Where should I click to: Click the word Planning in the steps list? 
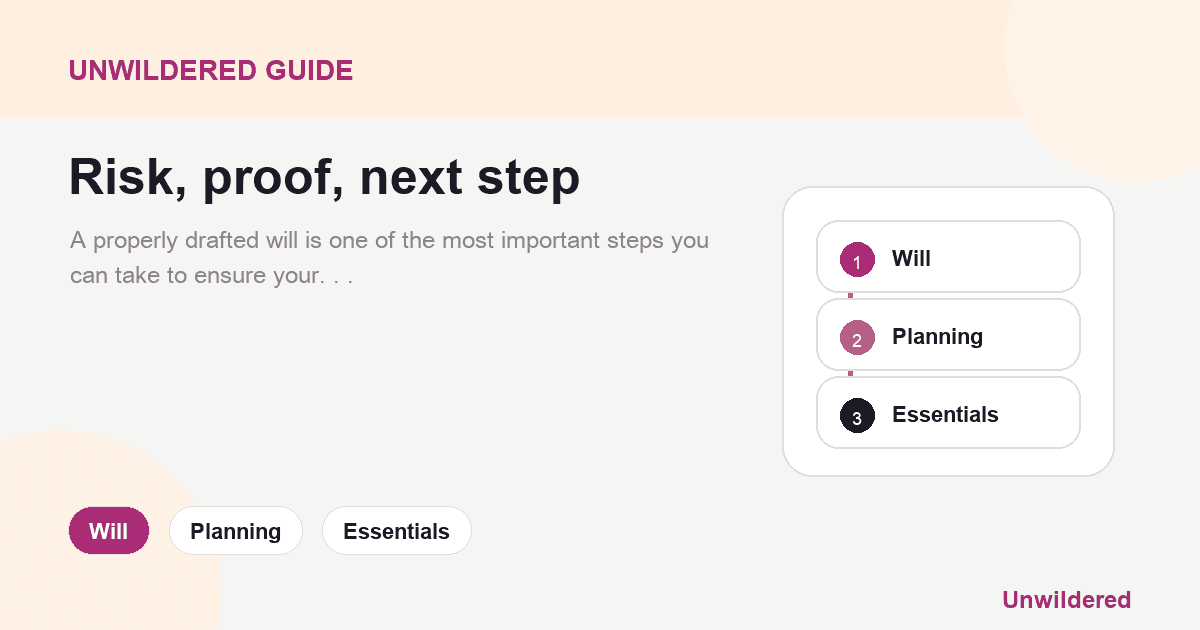[x=937, y=337]
